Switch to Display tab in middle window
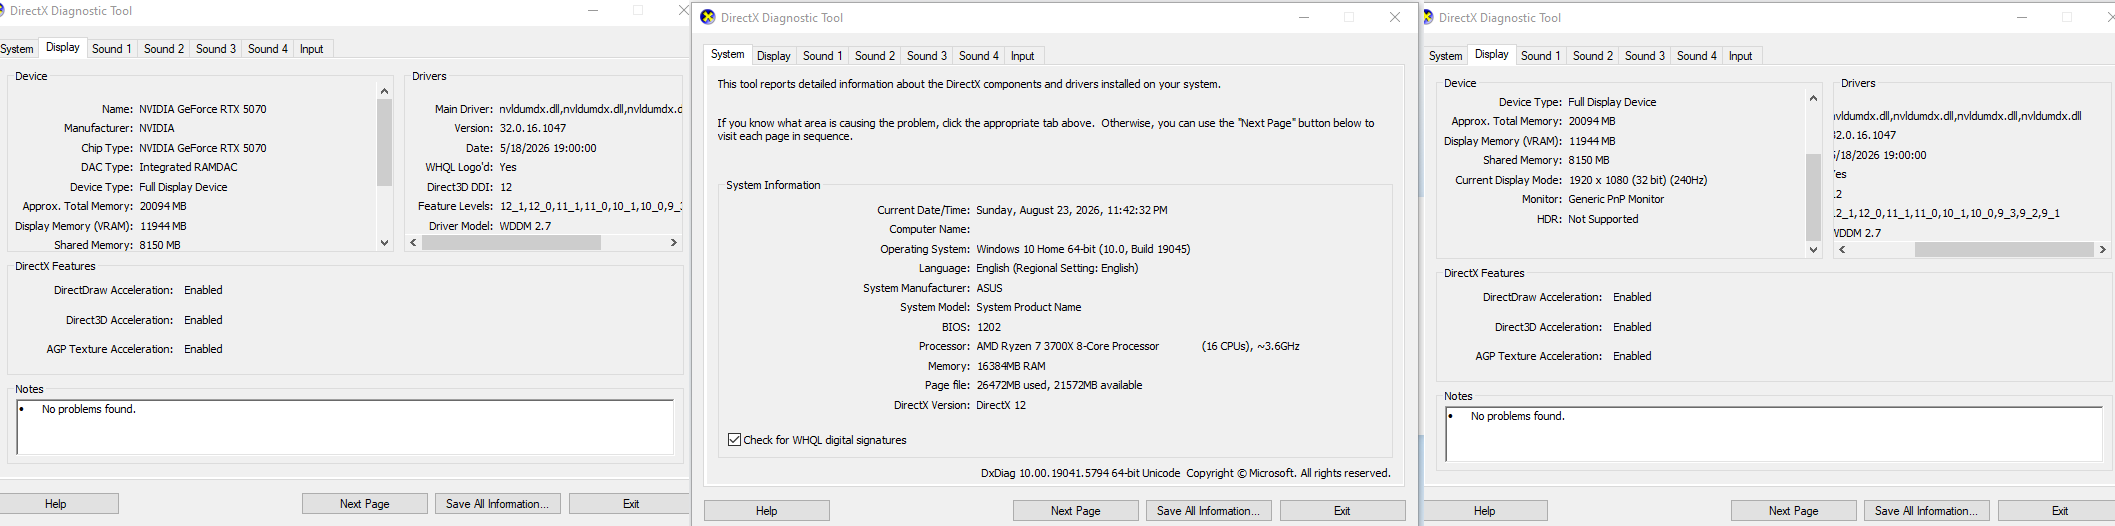Screen dimensions: 2115x526 tap(773, 56)
